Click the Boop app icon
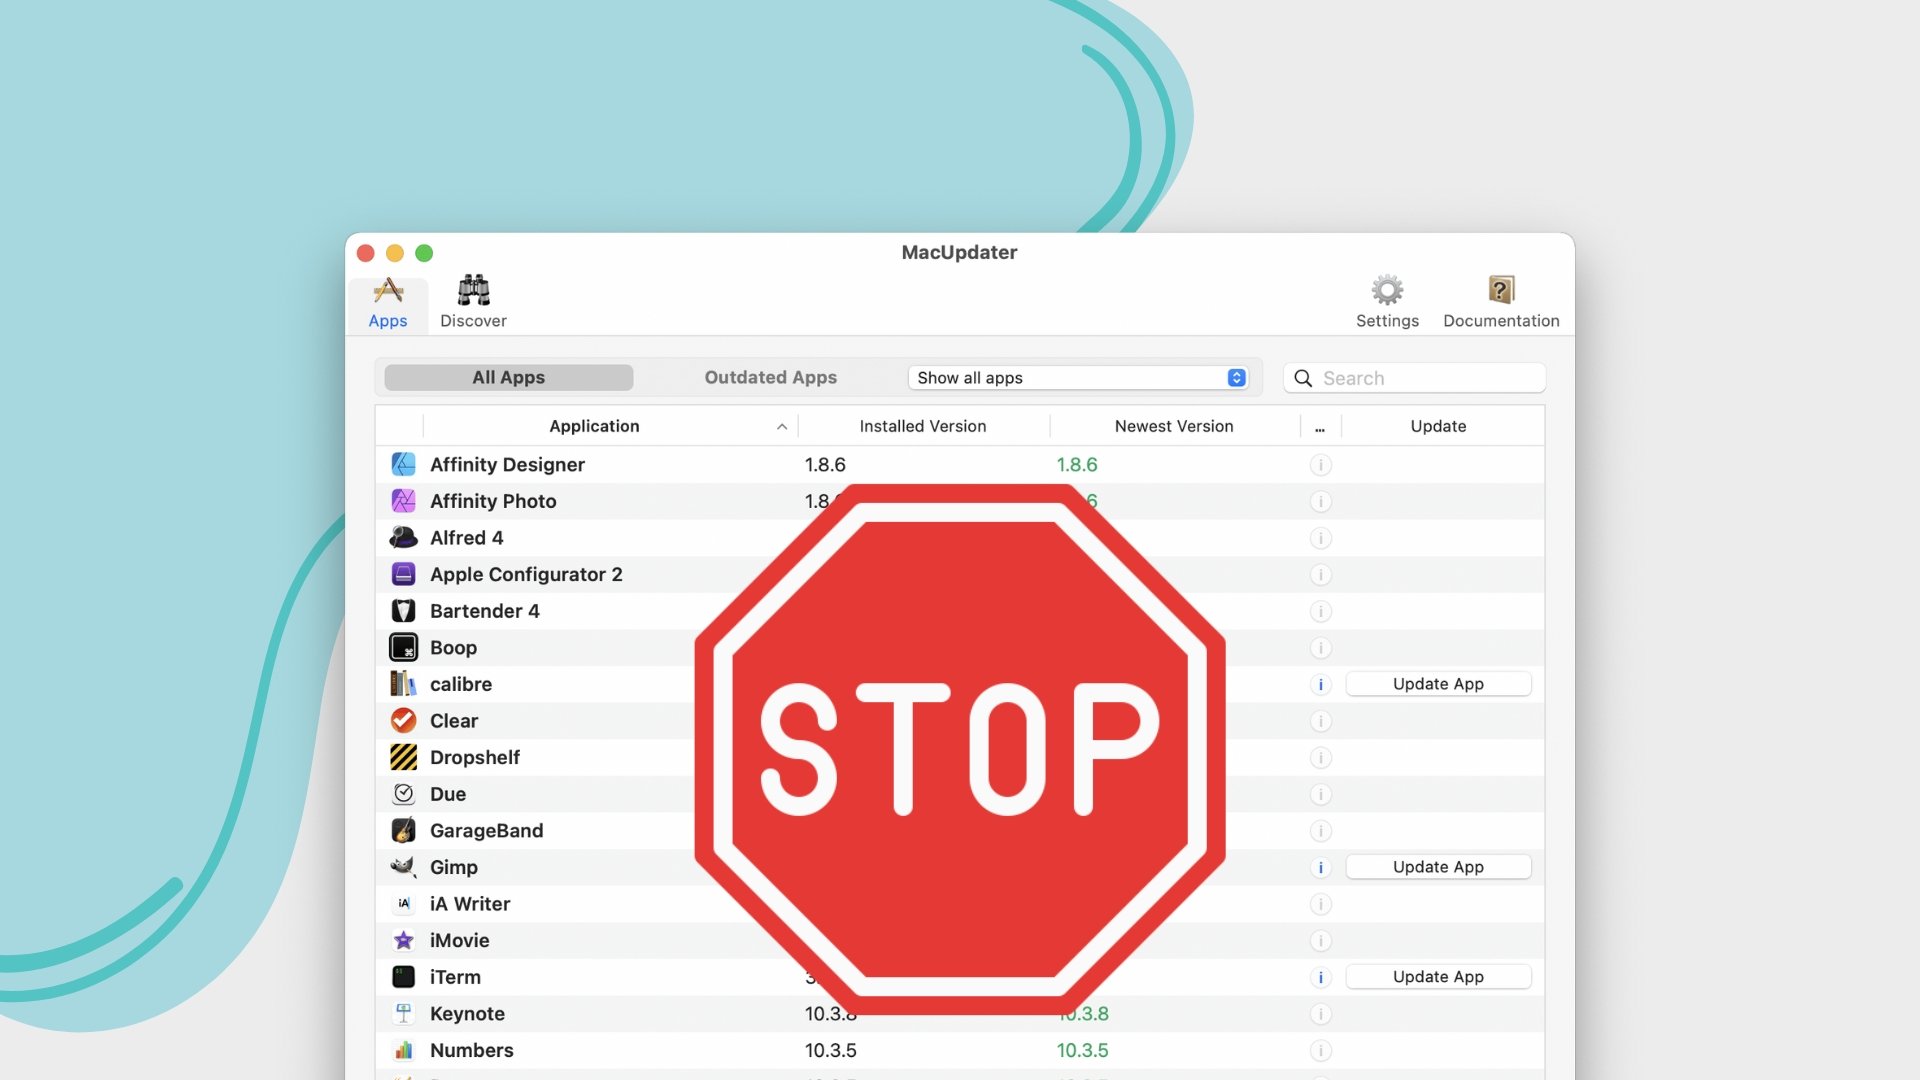 pos(403,647)
